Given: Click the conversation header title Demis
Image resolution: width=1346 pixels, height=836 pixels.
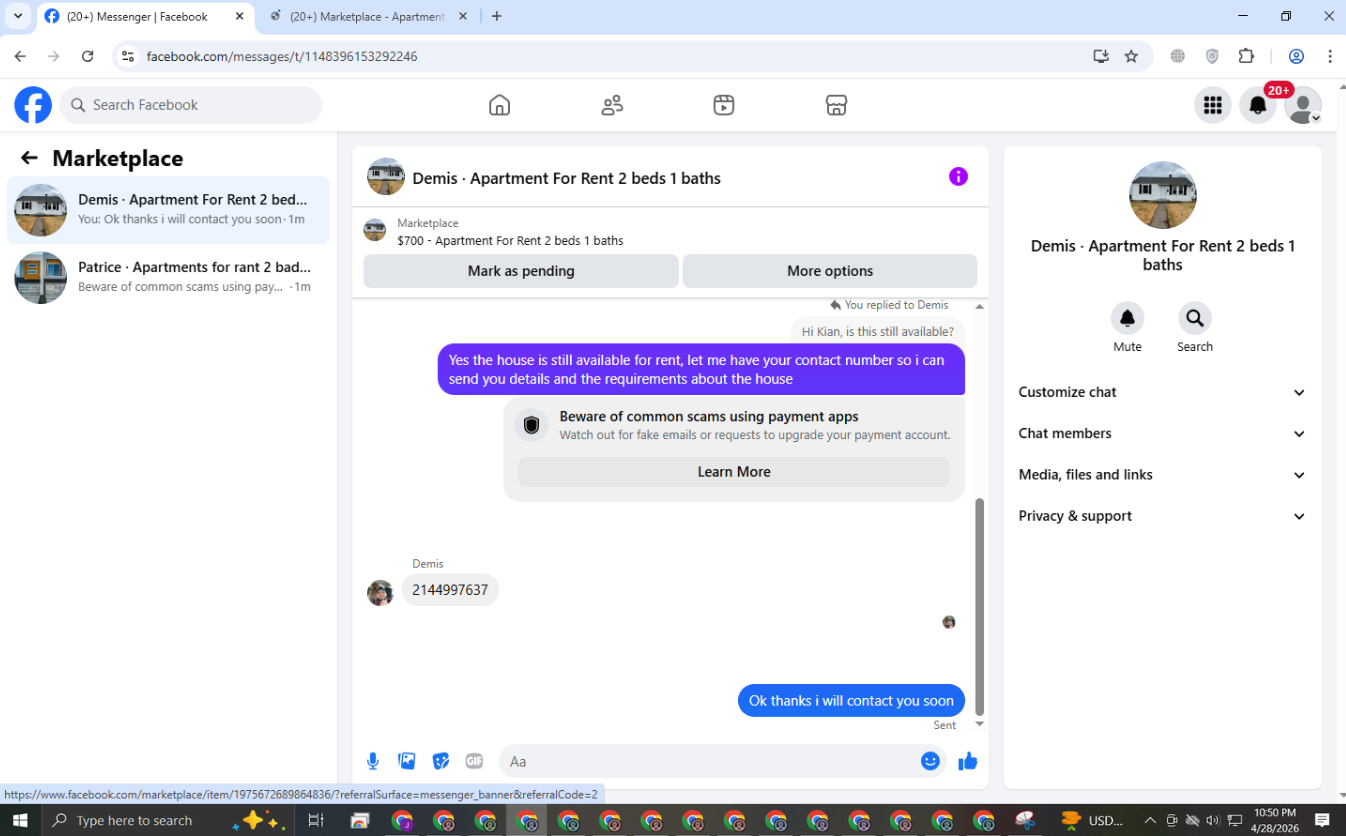Looking at the screenshot, I should pyautogui.click(x=566, y=178).
